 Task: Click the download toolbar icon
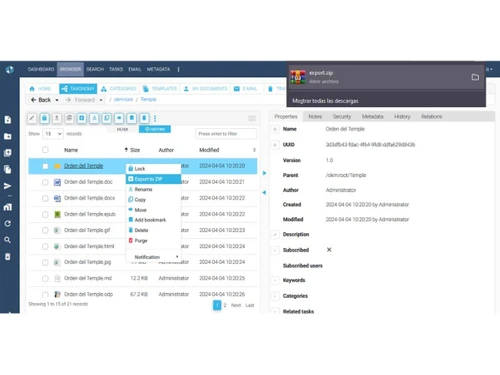pyautogui.click(x=57, y=118)
